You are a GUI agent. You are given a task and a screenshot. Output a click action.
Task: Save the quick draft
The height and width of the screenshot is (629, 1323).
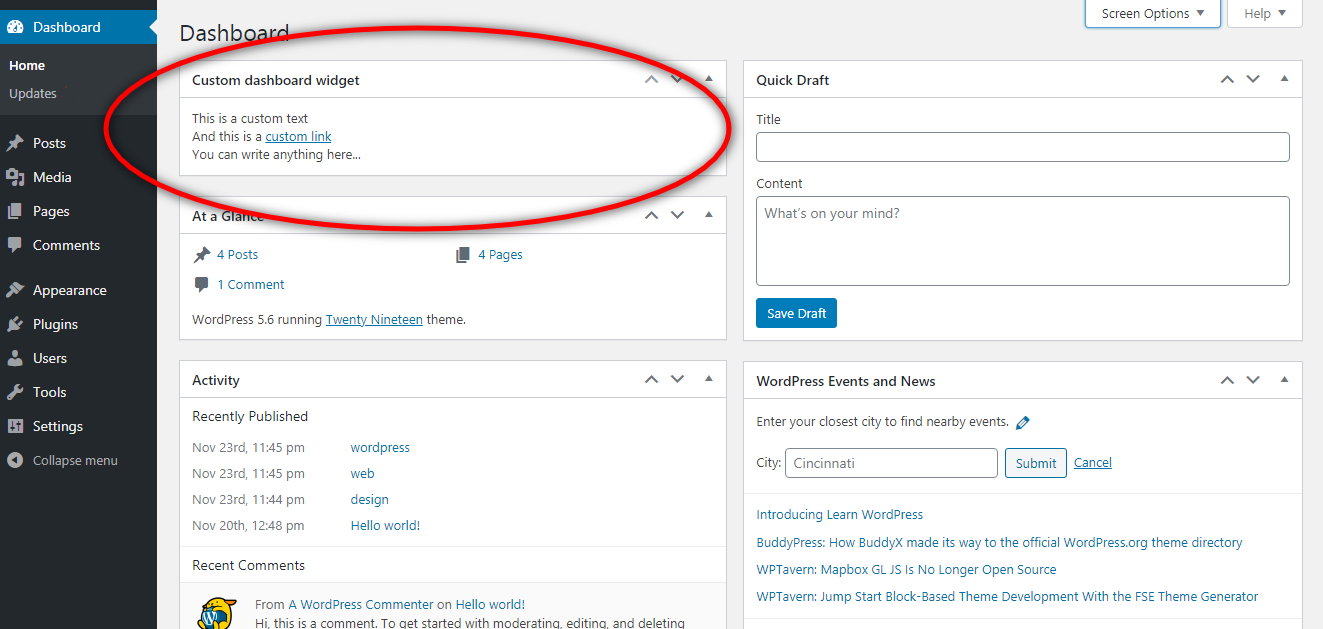(x=796, y=313)
